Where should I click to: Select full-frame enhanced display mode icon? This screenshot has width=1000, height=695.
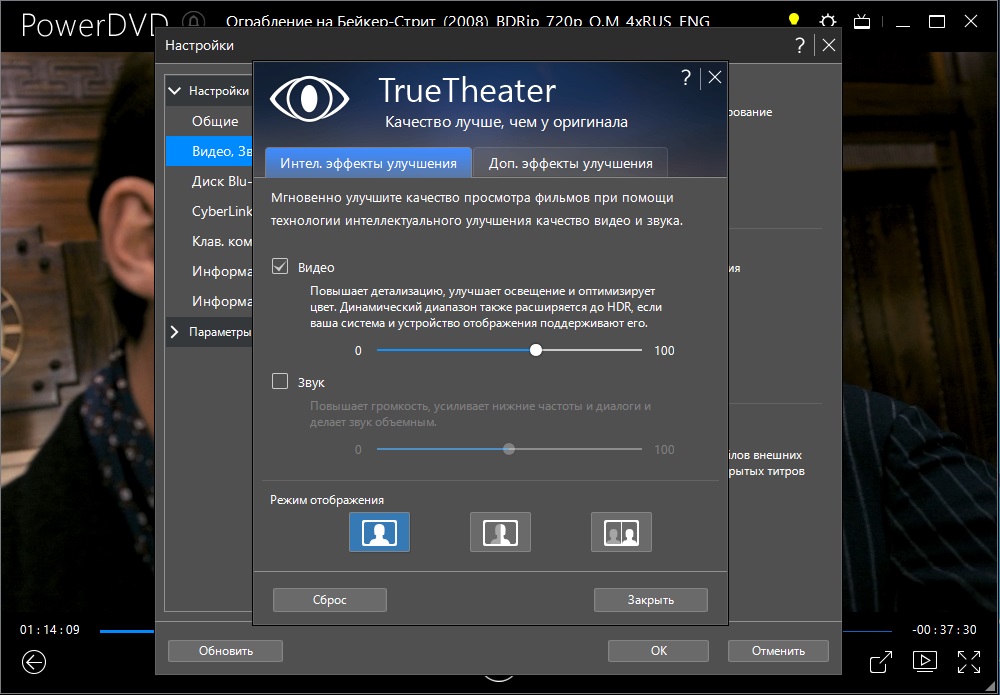[379, 532]
